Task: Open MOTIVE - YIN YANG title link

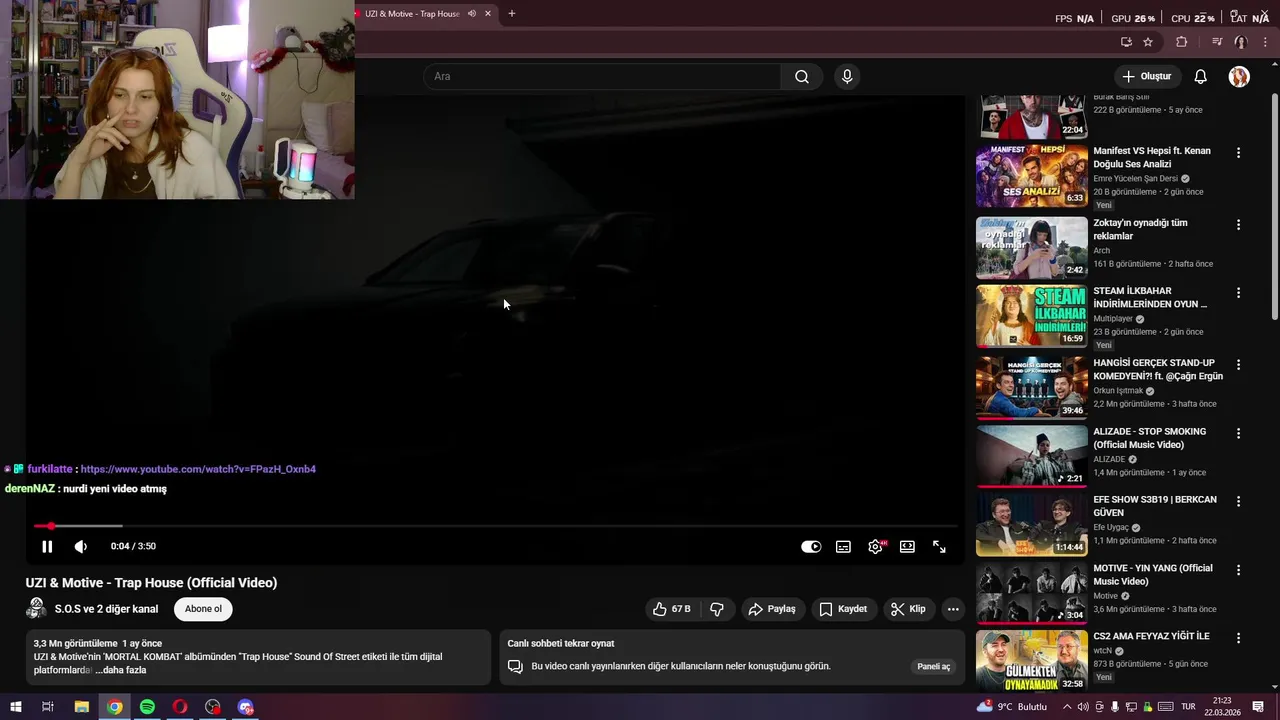Action: [x=1153, y=575]
